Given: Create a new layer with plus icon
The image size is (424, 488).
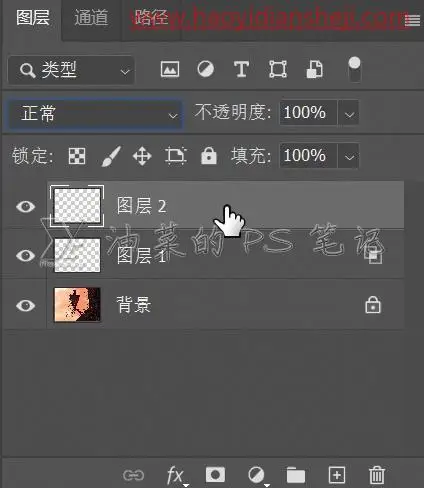Looking at the screenshot, I should click(x=337, y=475).
